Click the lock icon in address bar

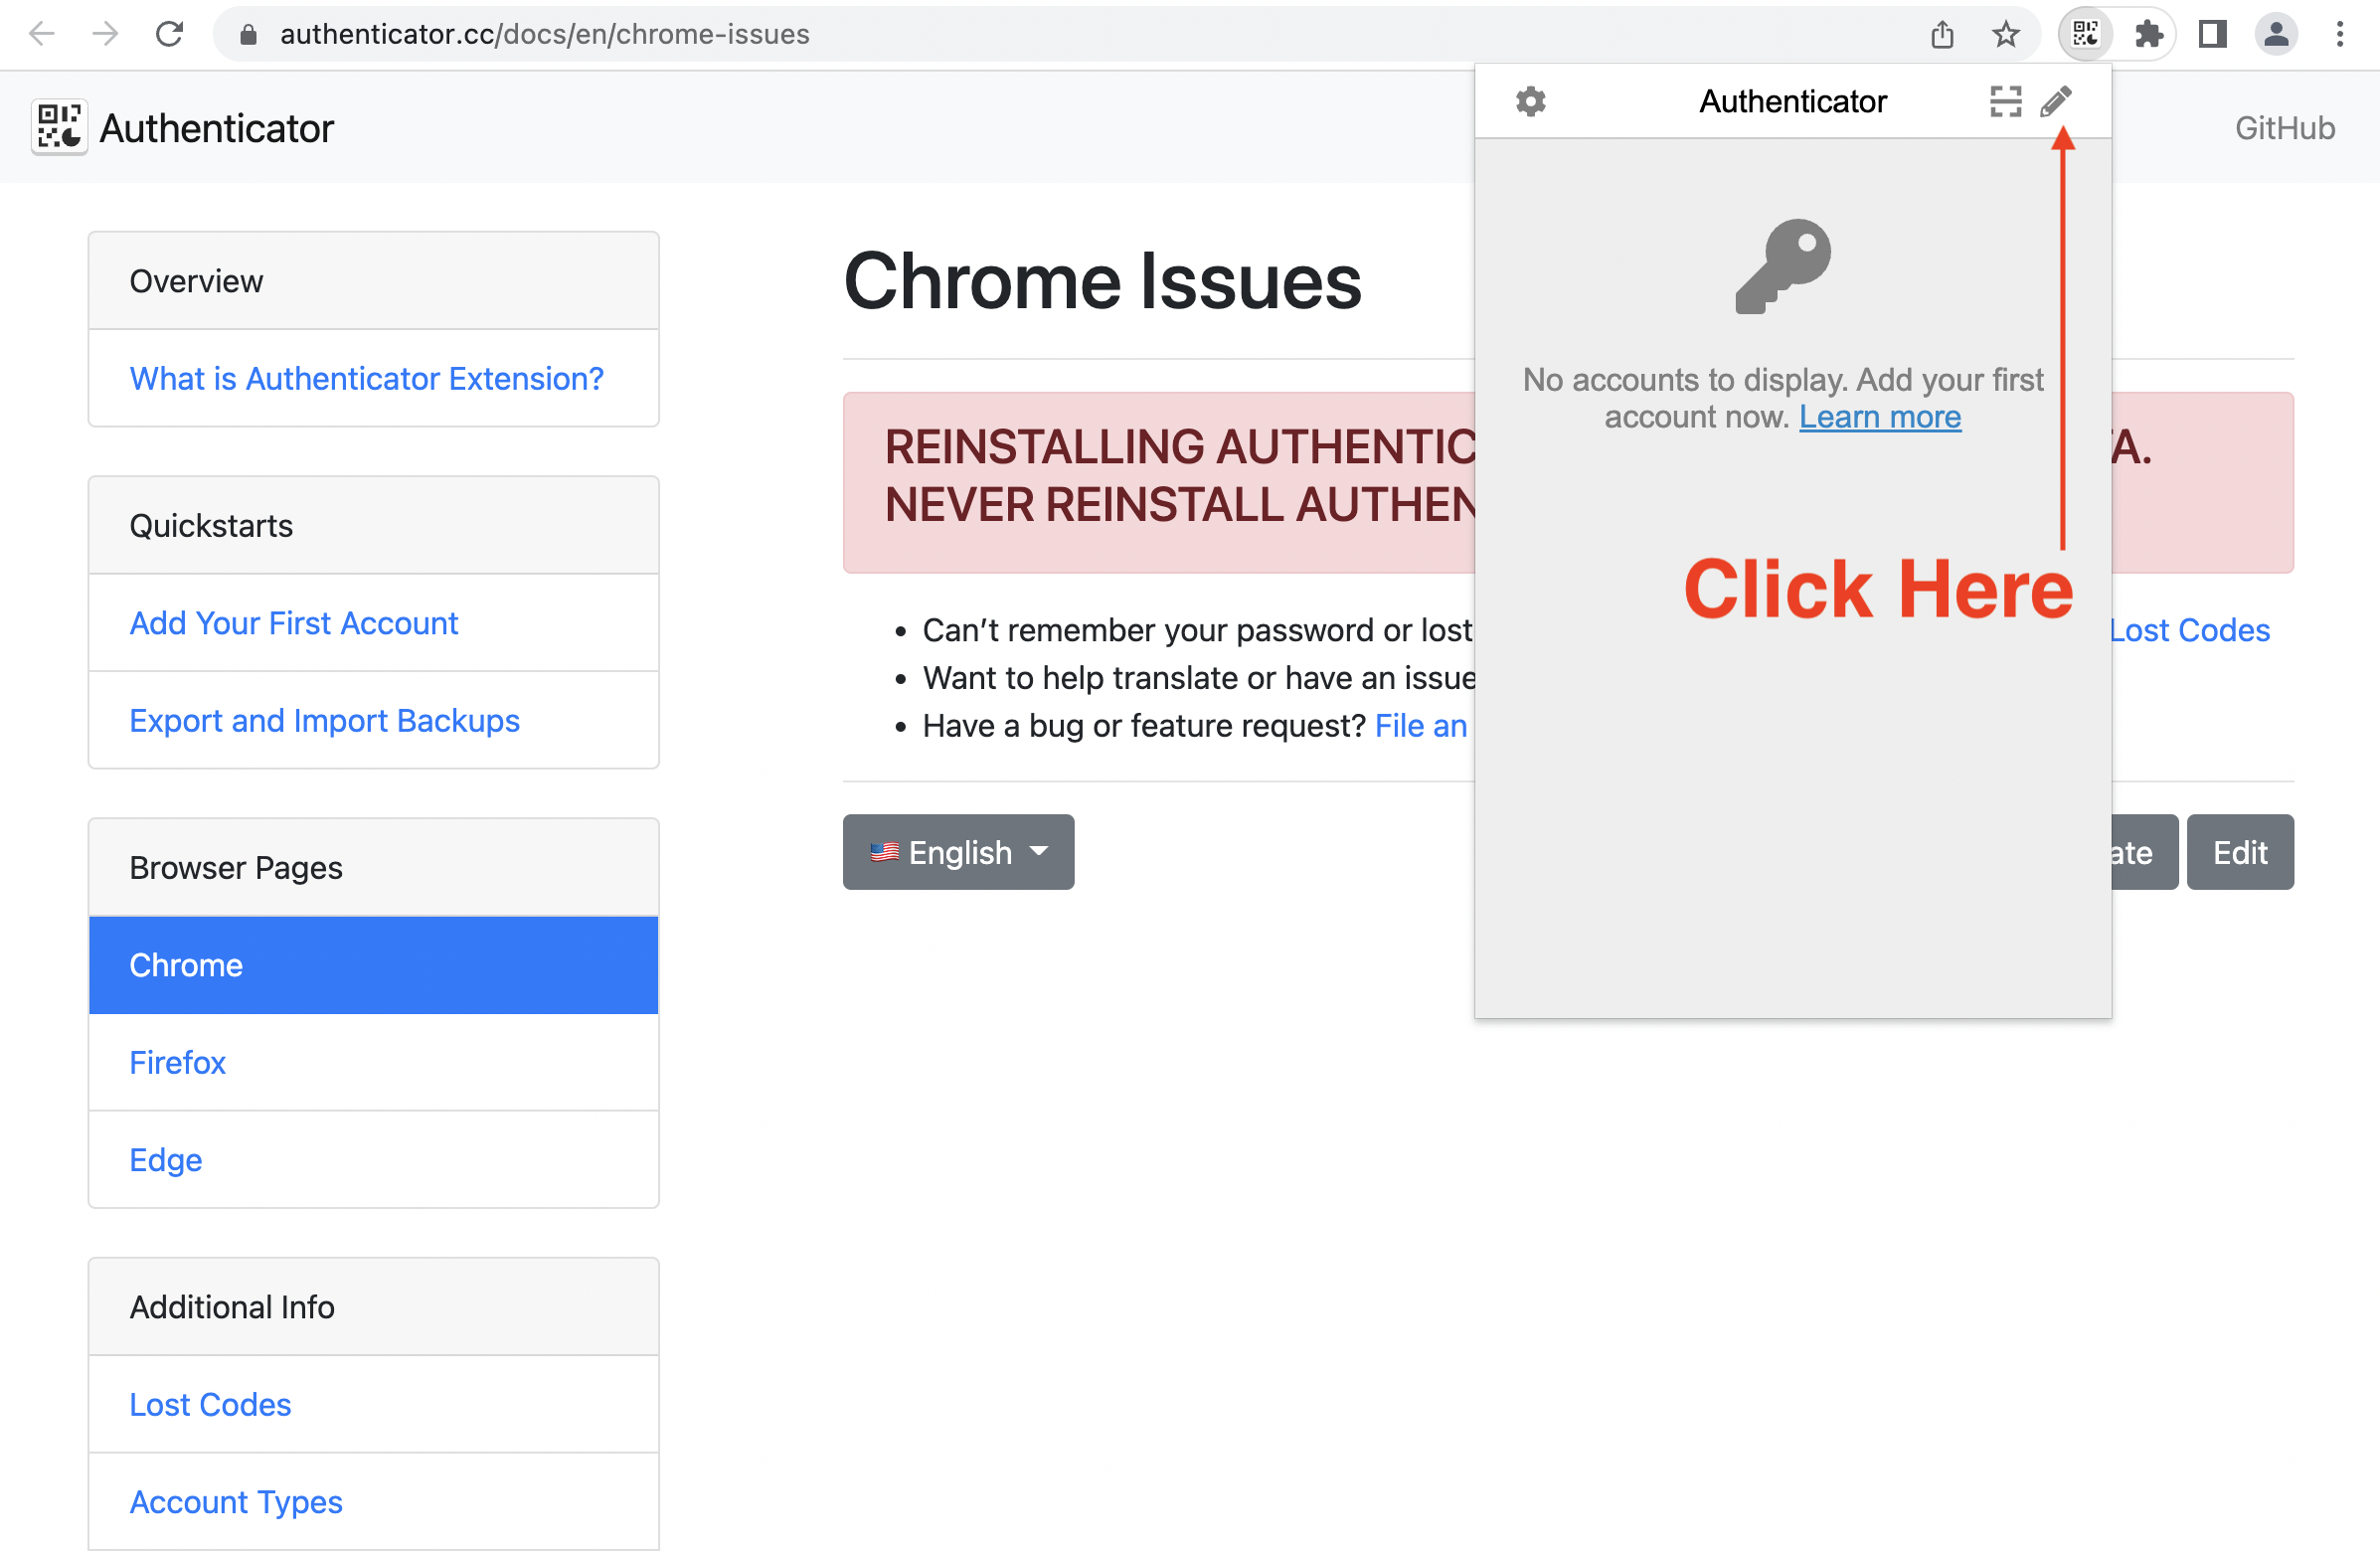pos(248,35)
